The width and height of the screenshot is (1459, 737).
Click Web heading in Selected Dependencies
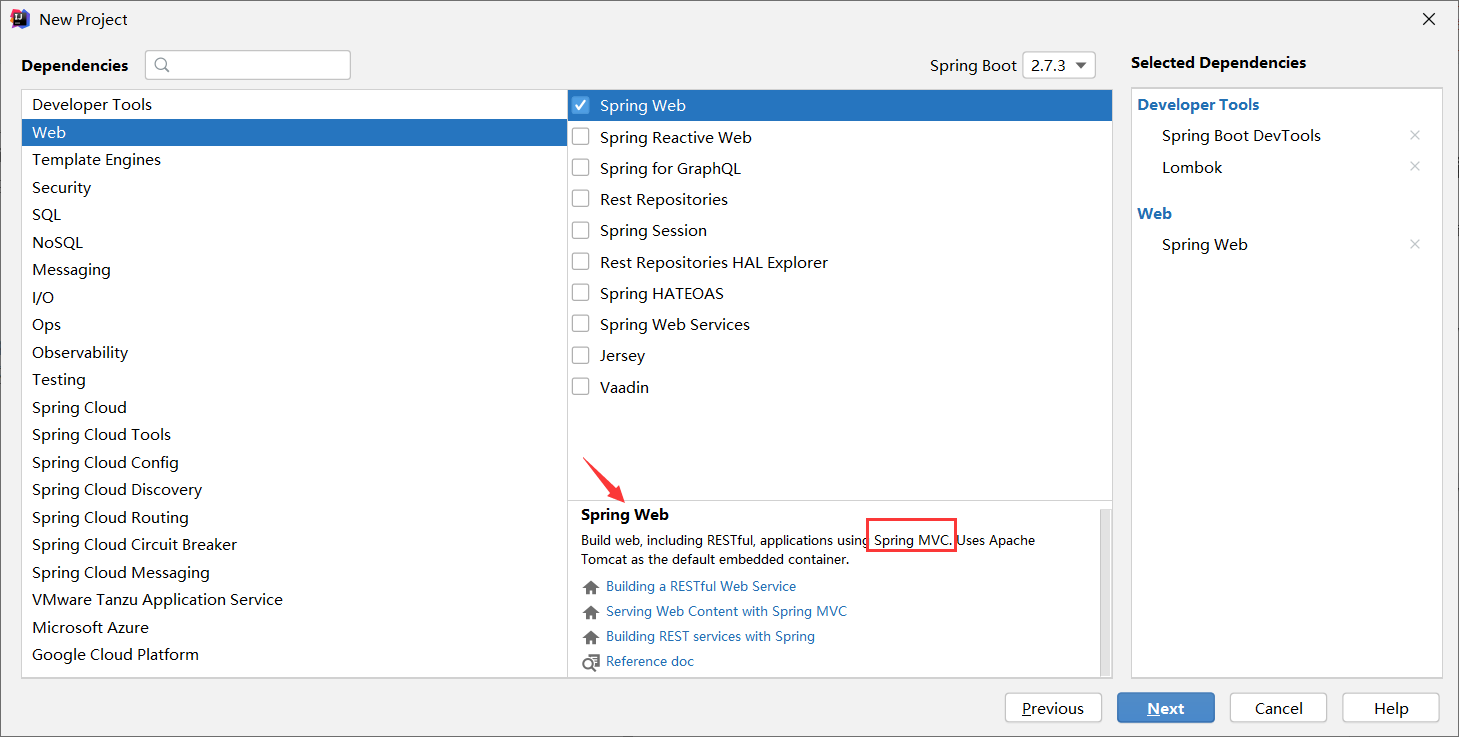[1154, 214]
